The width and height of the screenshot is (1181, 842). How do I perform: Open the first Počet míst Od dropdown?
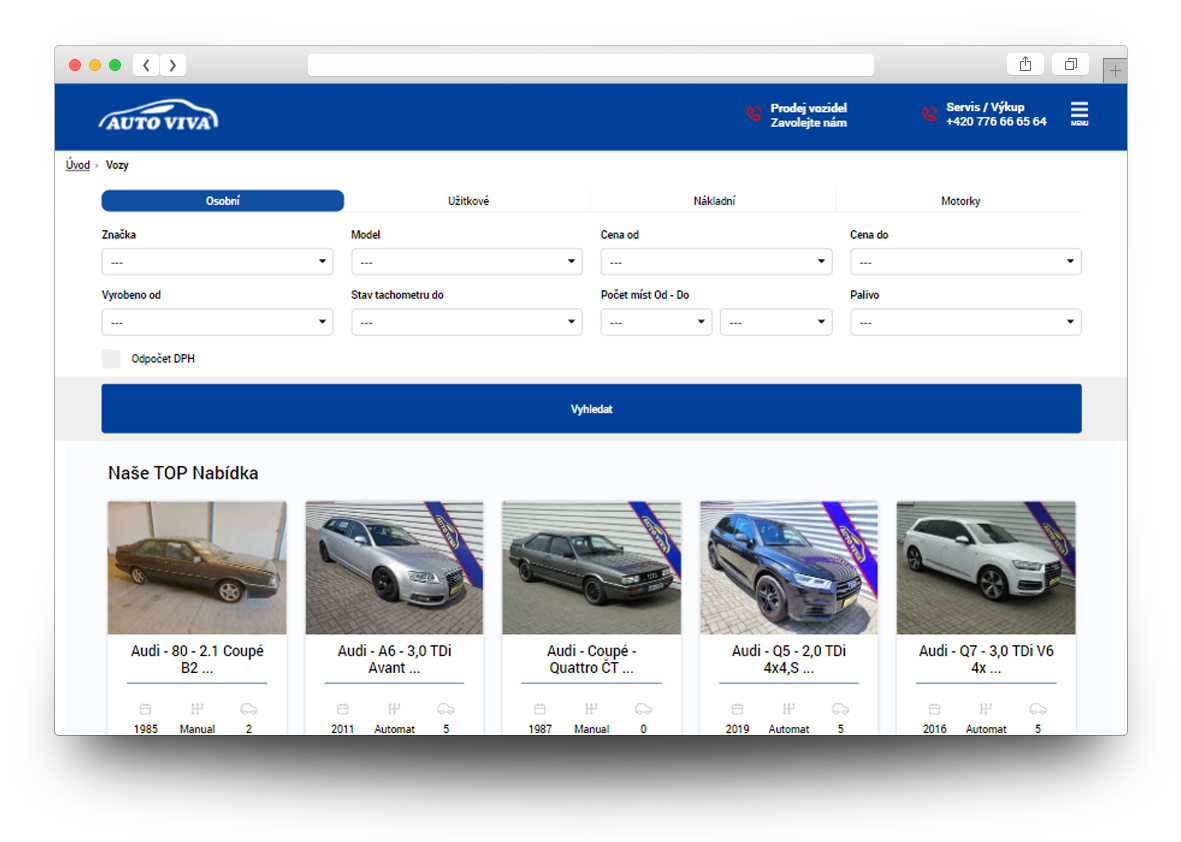[656, 322]
